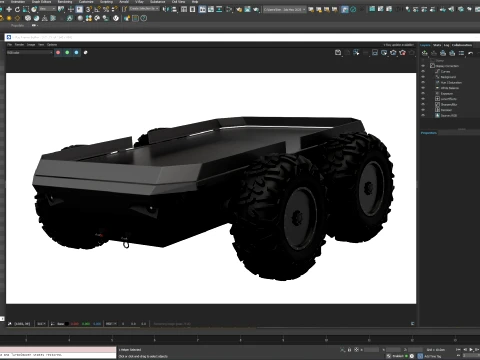Click Add Time Tag in status bar
This screenshot has width=480, height=360.
click(433, 356)
